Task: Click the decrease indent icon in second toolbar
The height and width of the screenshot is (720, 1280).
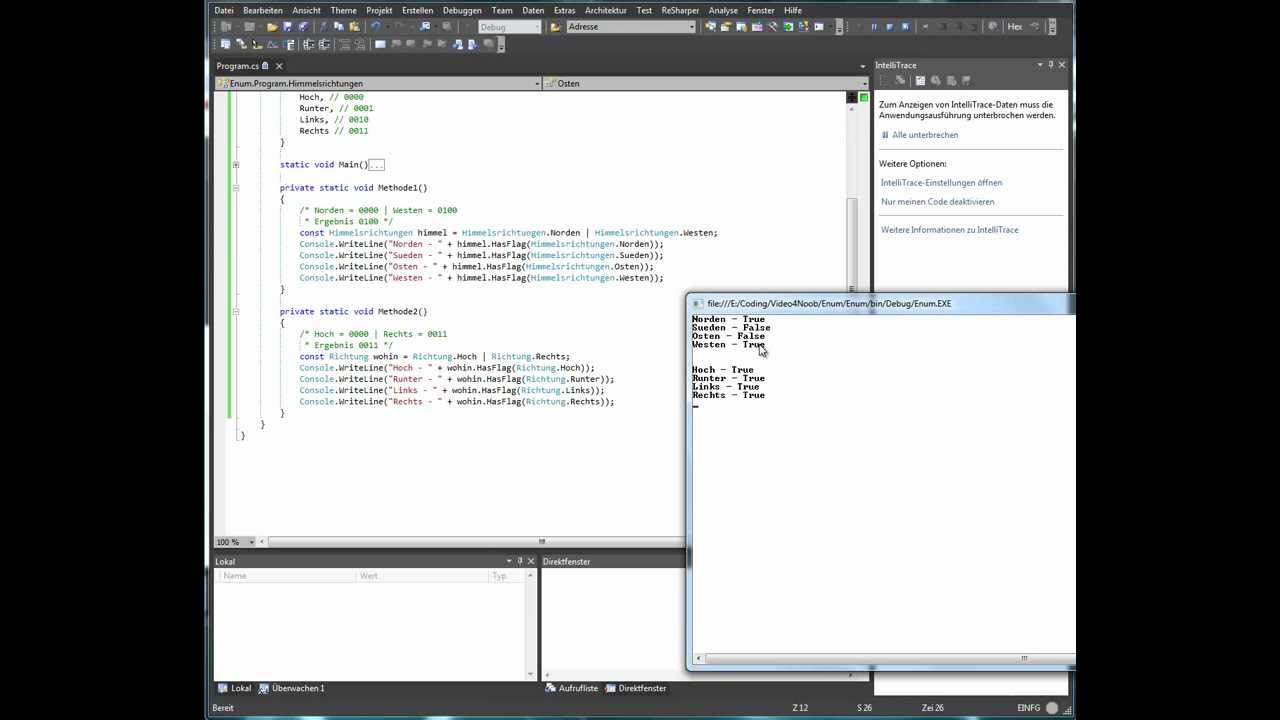Action: pyautogui.click(x=308, y=44)
